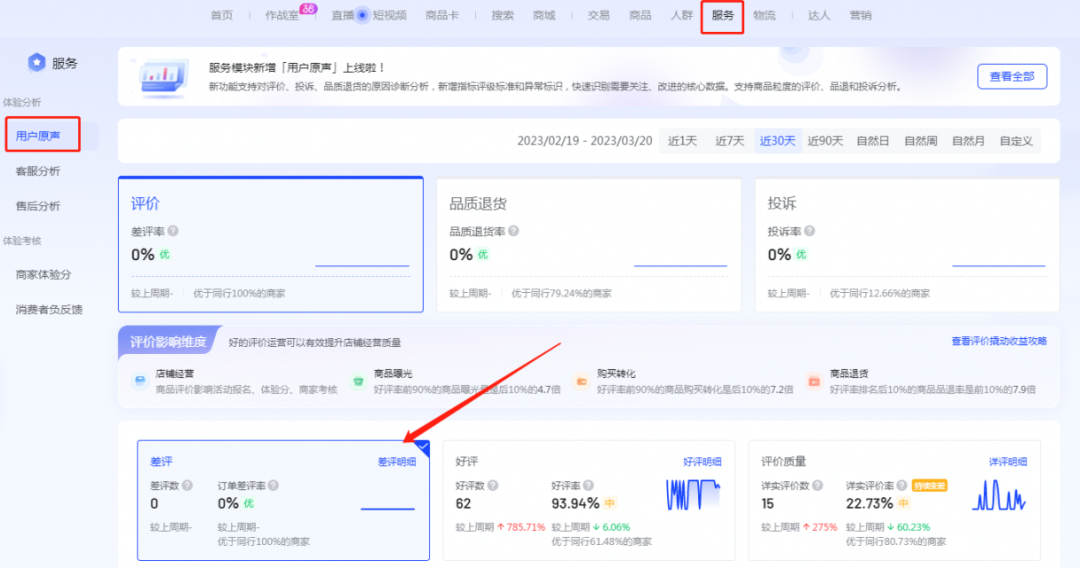Select the 自然日 time range
1080x568 pixels.
click(x=873, y=140)
